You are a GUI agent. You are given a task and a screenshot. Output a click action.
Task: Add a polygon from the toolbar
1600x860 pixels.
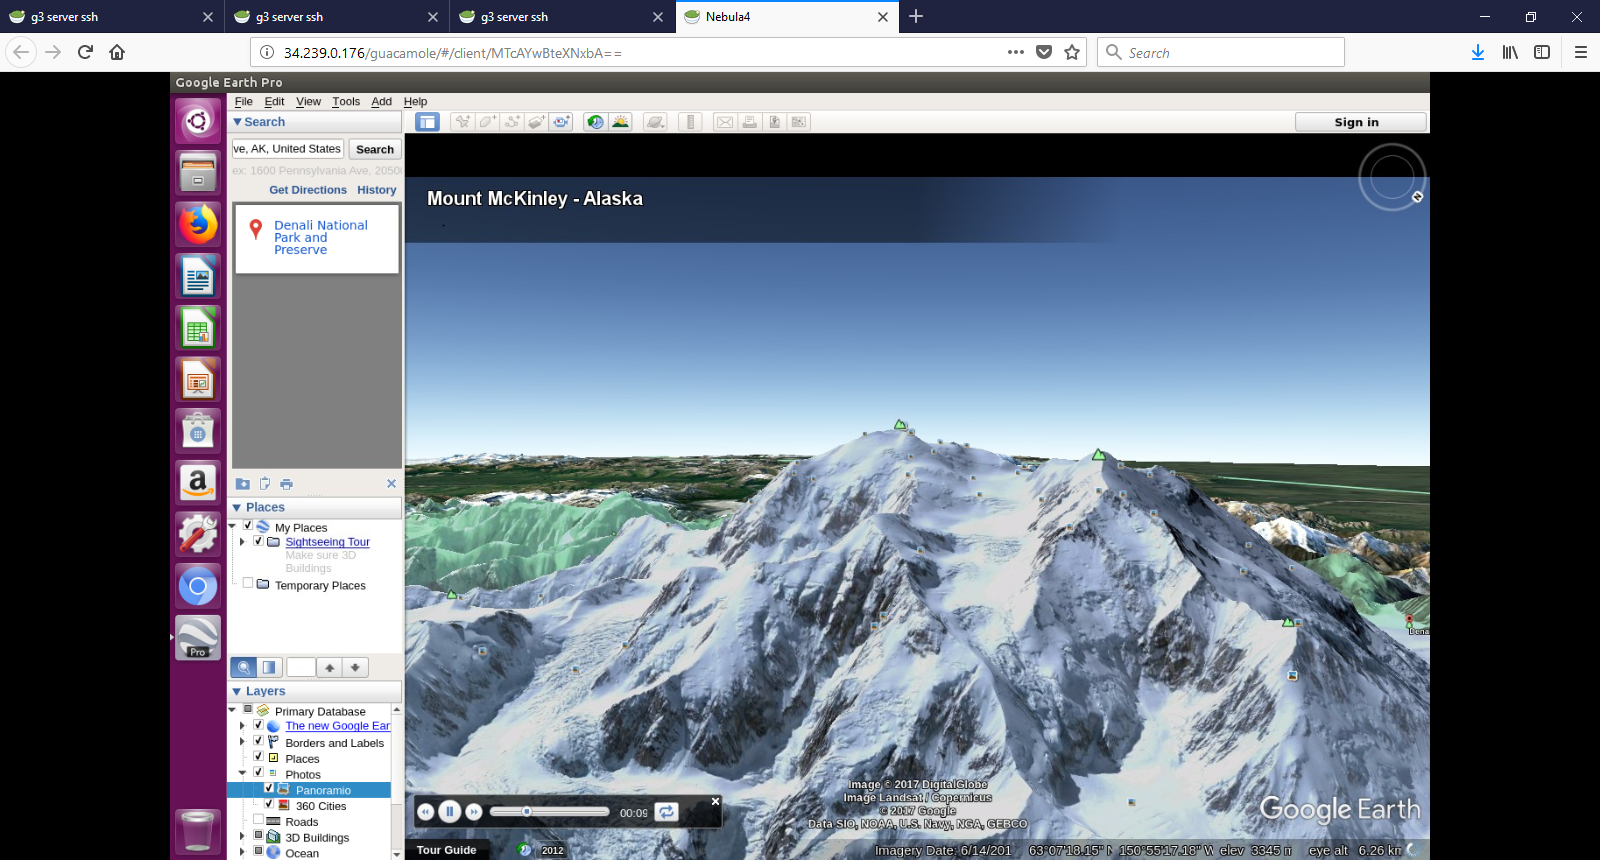pos(487,122)
